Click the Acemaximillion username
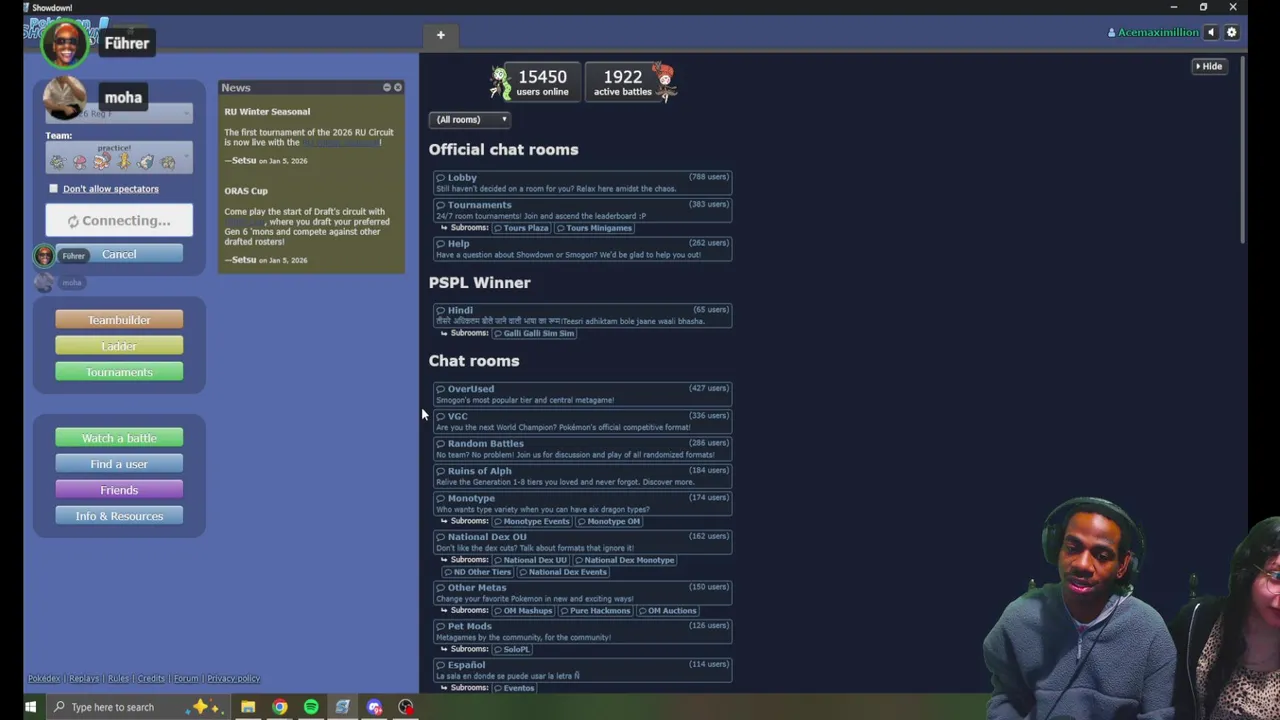Screen dimensions: 1280x720 pos(1153,32)
